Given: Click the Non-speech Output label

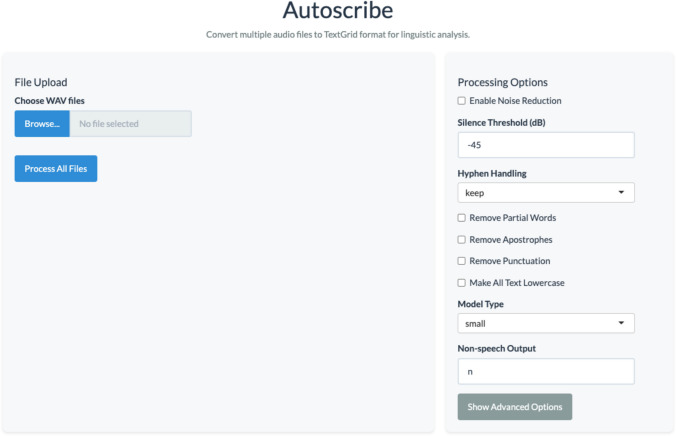Looking at the screenshot, I should [497, 348].
